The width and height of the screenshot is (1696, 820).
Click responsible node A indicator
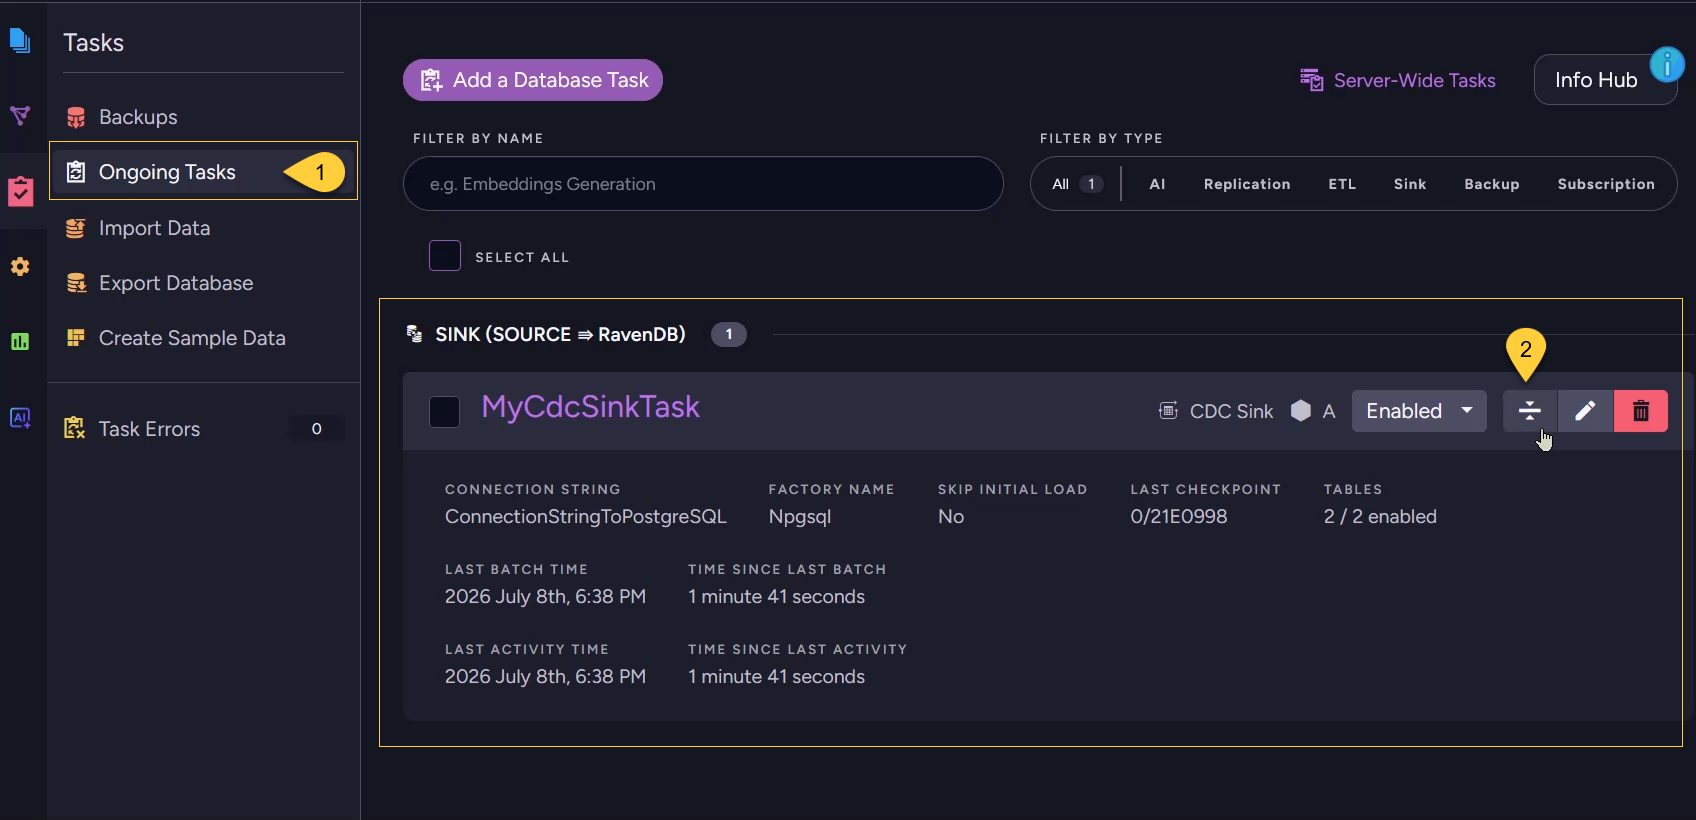(x=1313, y=411)
